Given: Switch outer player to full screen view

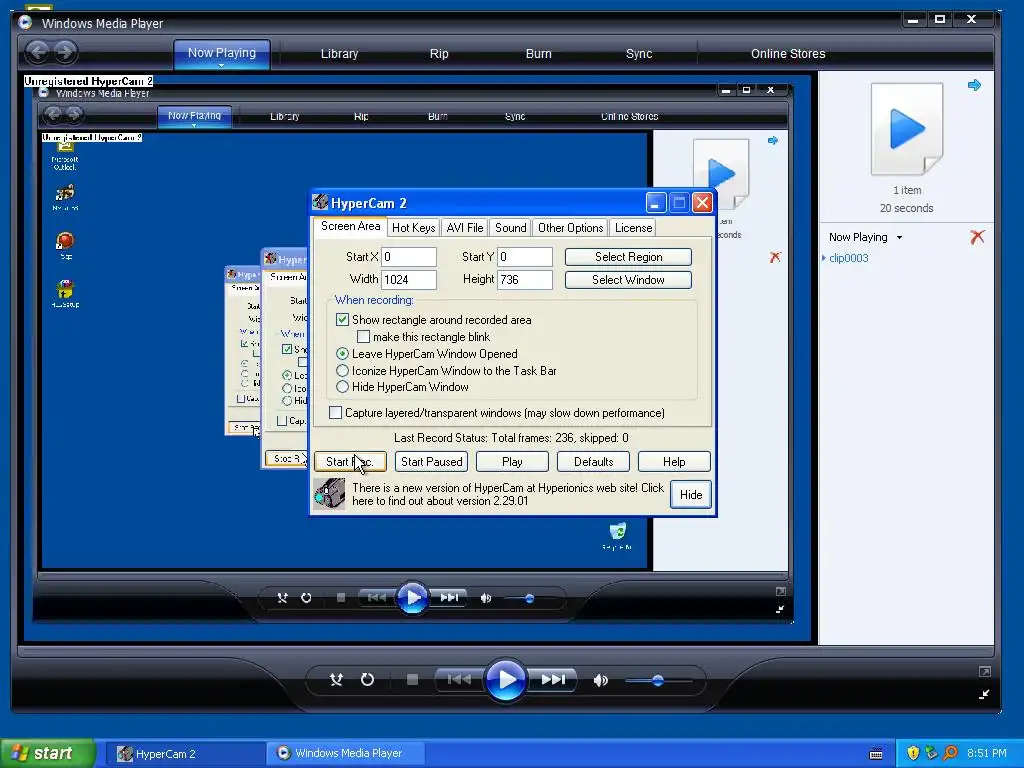Looking at the screenshot, I should 985,671.
